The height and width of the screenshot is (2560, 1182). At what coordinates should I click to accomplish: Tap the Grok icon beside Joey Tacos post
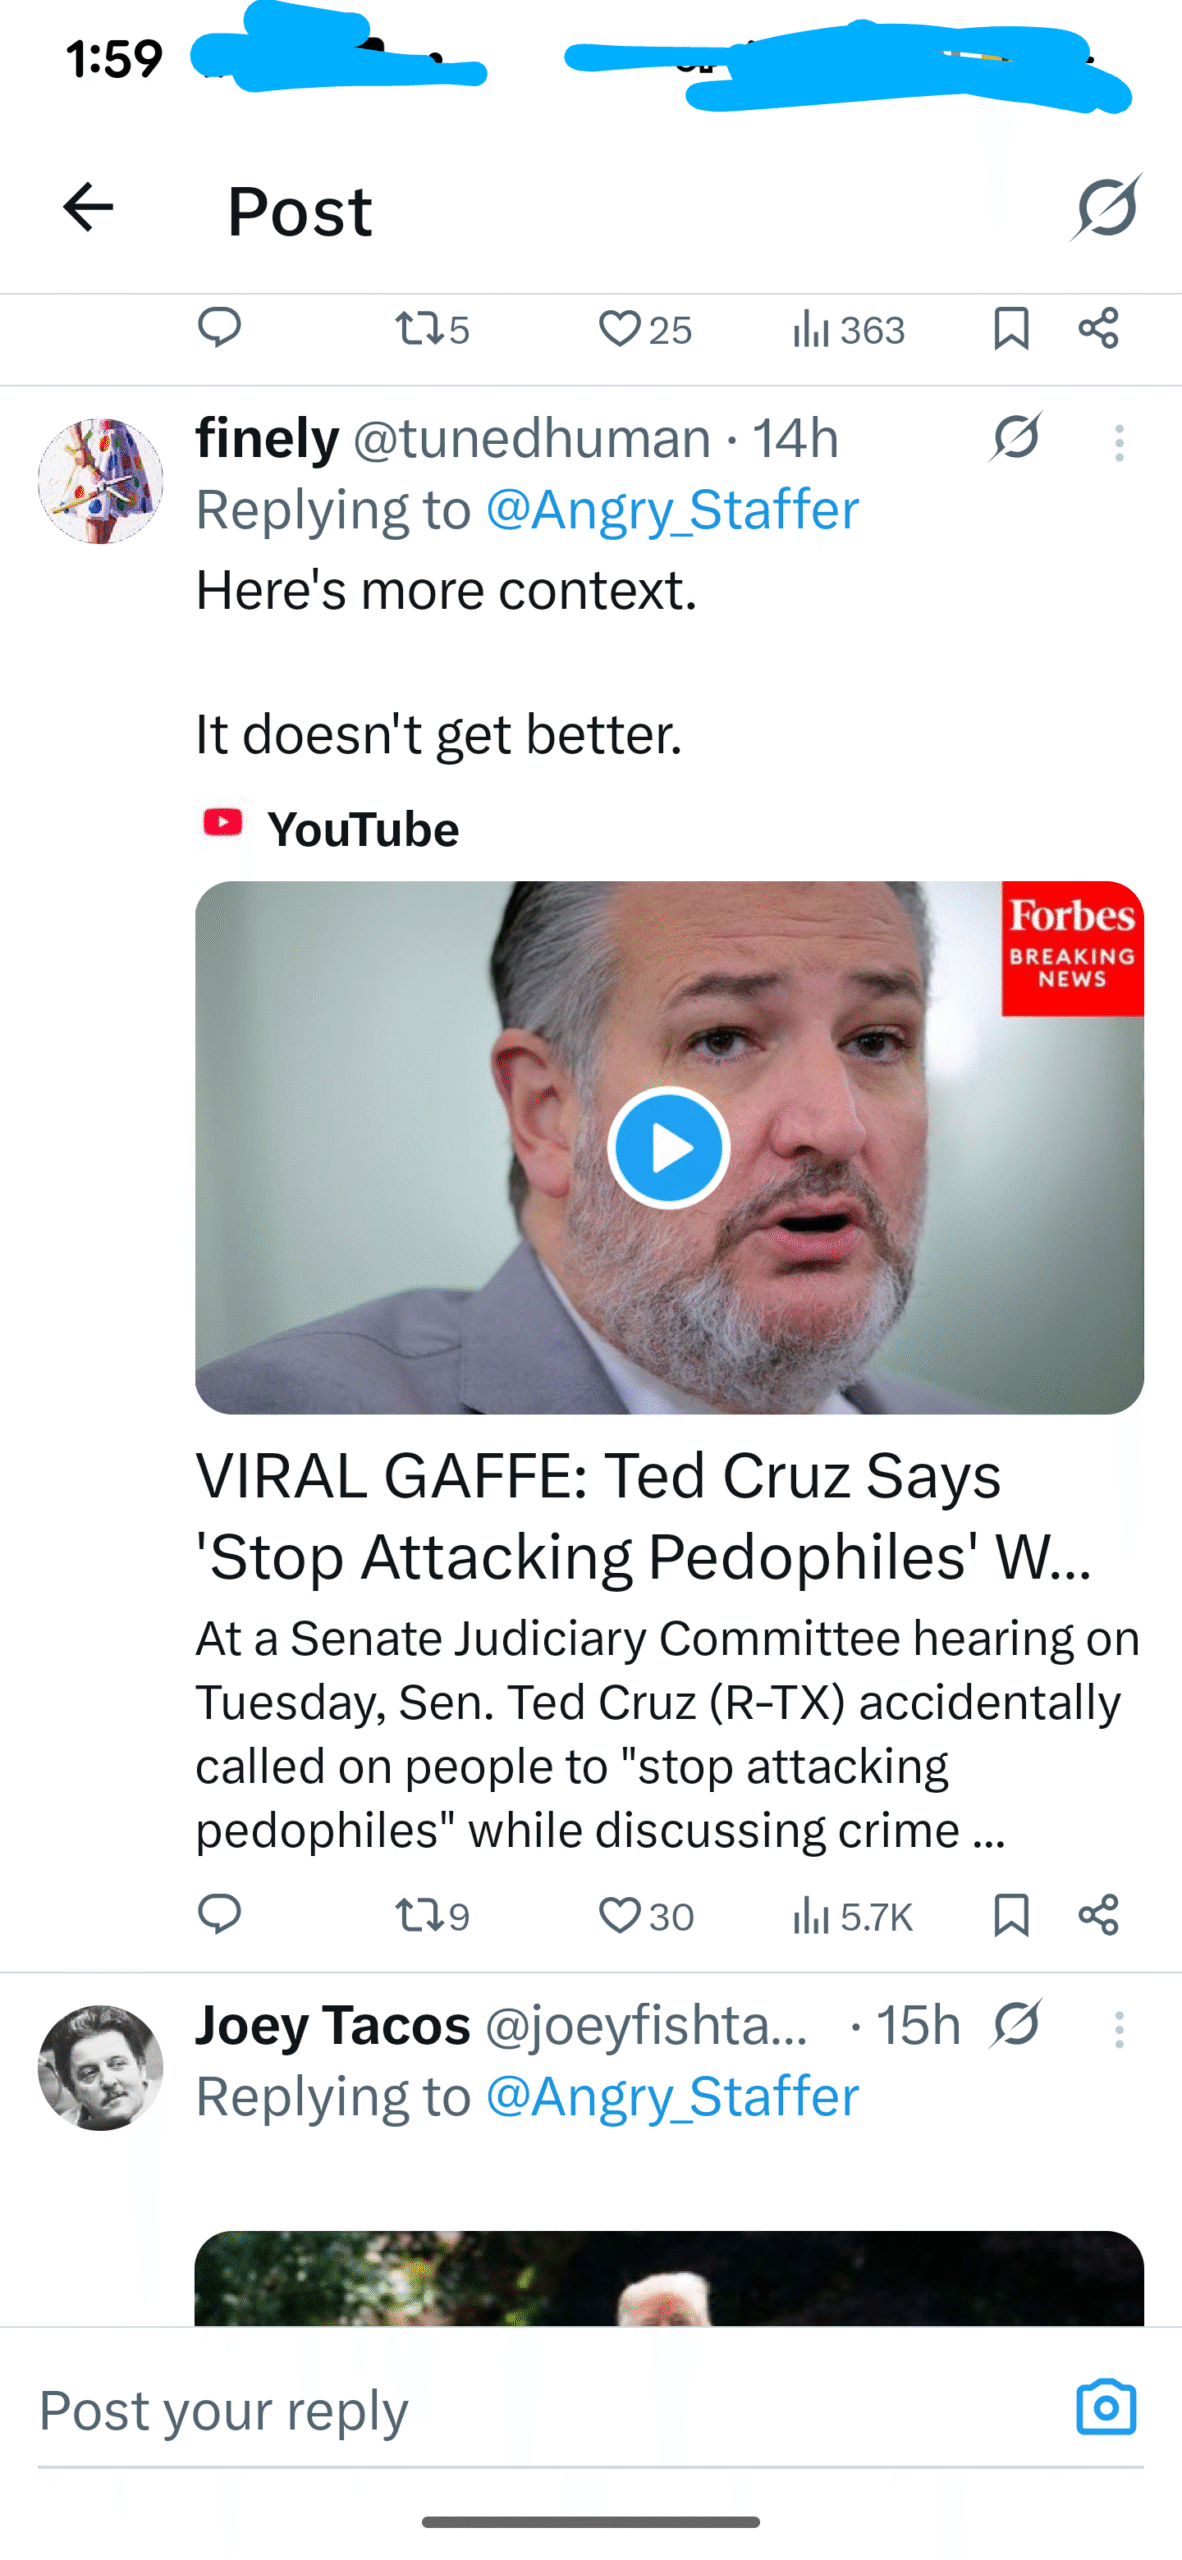(1017, 2024)
